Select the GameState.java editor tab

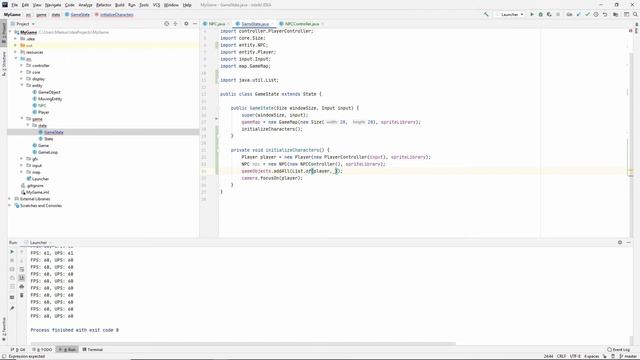click(254, 24)
